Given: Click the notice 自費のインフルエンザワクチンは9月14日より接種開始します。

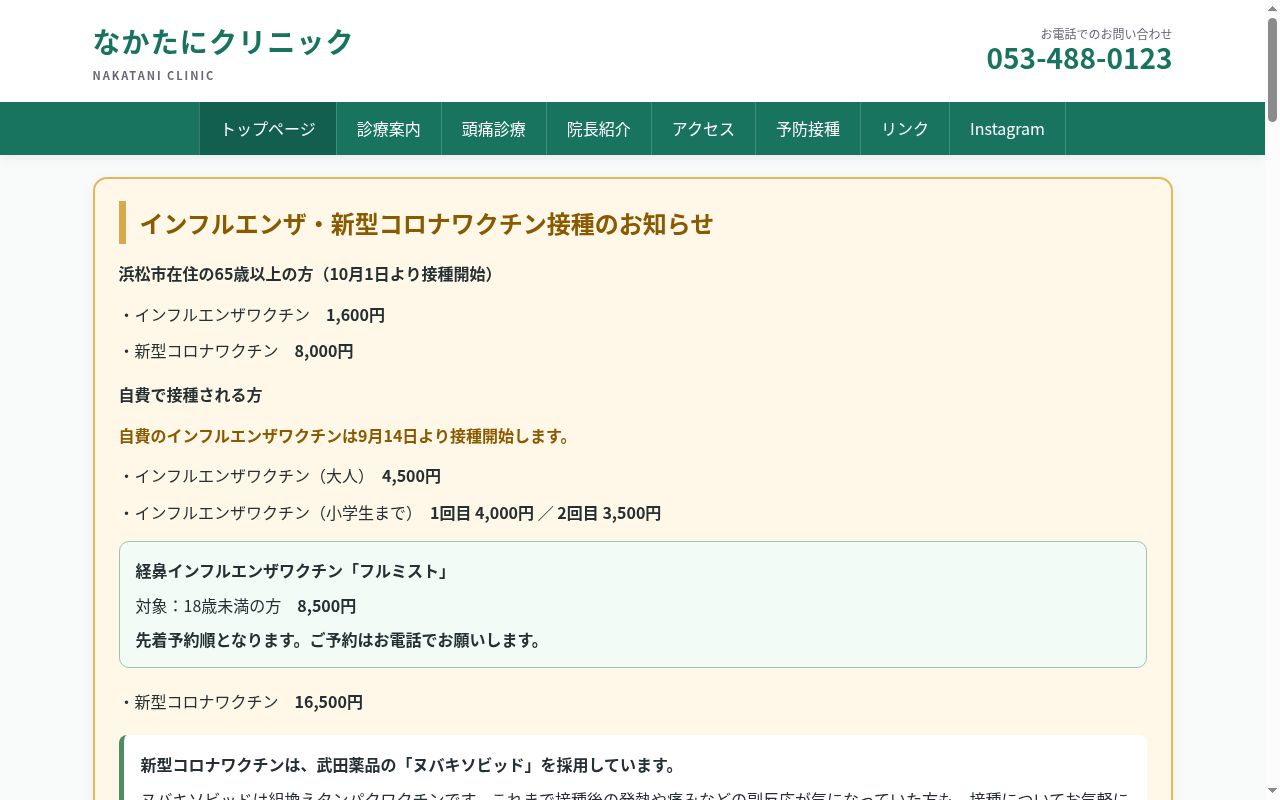Looking at the screenshot, I should coord(346,436).
